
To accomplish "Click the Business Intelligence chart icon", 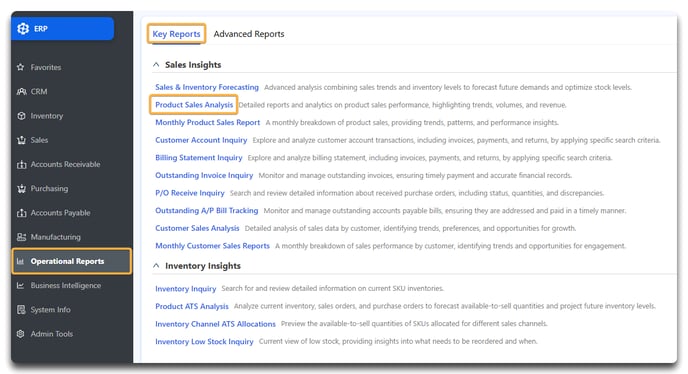I will [21, 285].
